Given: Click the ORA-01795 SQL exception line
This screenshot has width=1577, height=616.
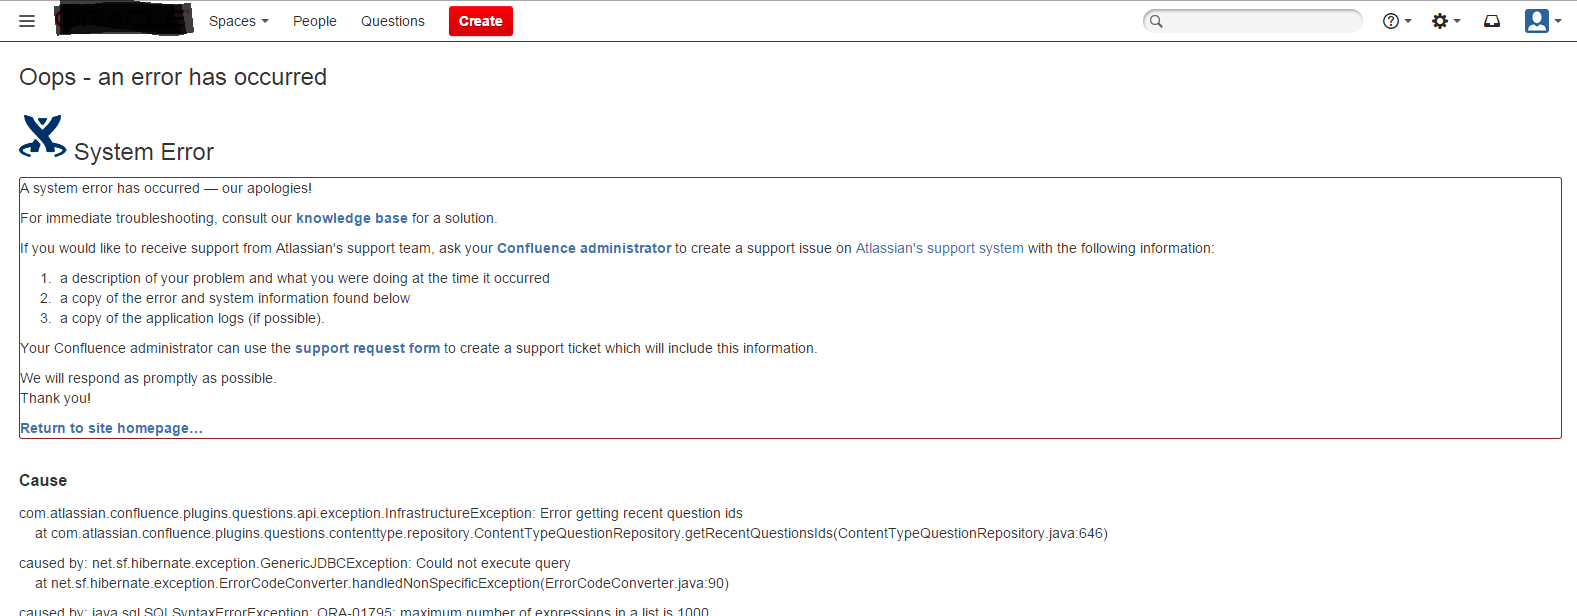Looking at the screenshot, I should click(x=364, y=611).
